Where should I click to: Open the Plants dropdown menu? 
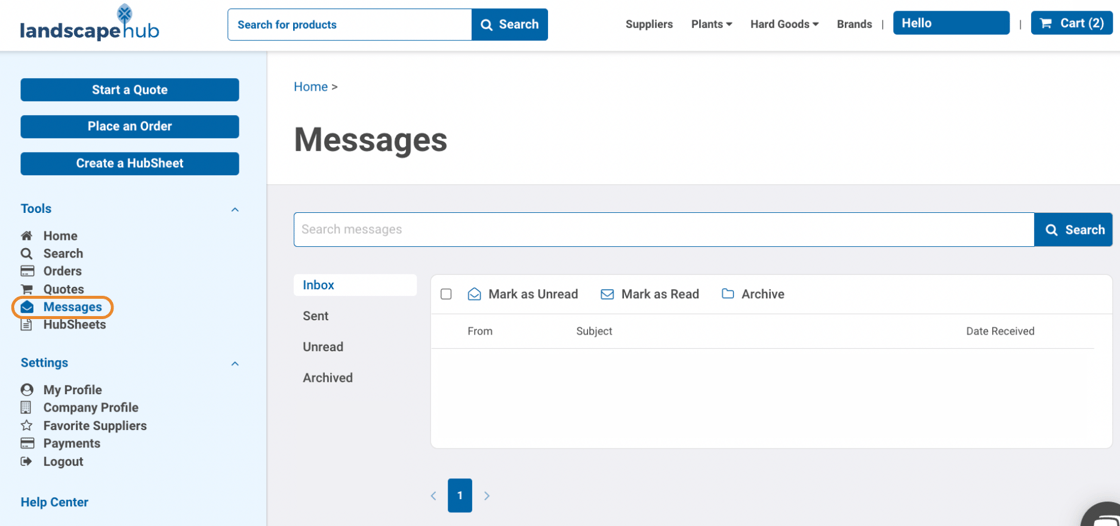(711, 24)
